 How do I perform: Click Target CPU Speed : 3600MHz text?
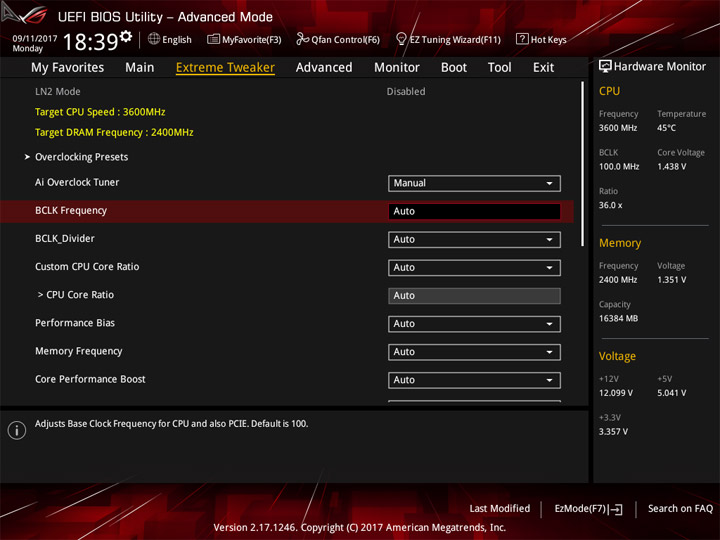coord(100,112)
